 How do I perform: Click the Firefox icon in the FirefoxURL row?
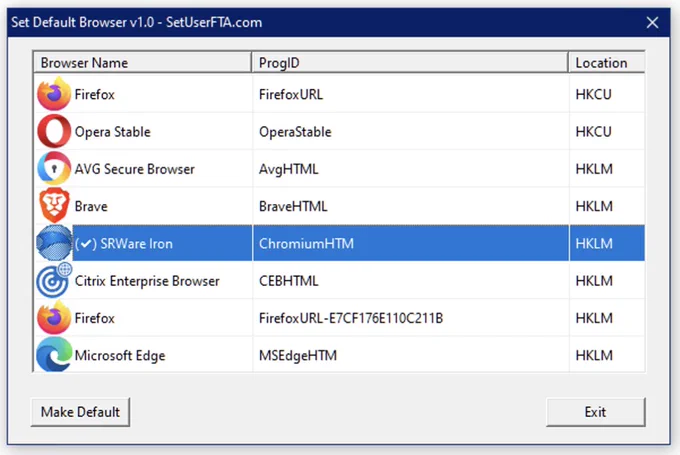[x=54, y=94]
